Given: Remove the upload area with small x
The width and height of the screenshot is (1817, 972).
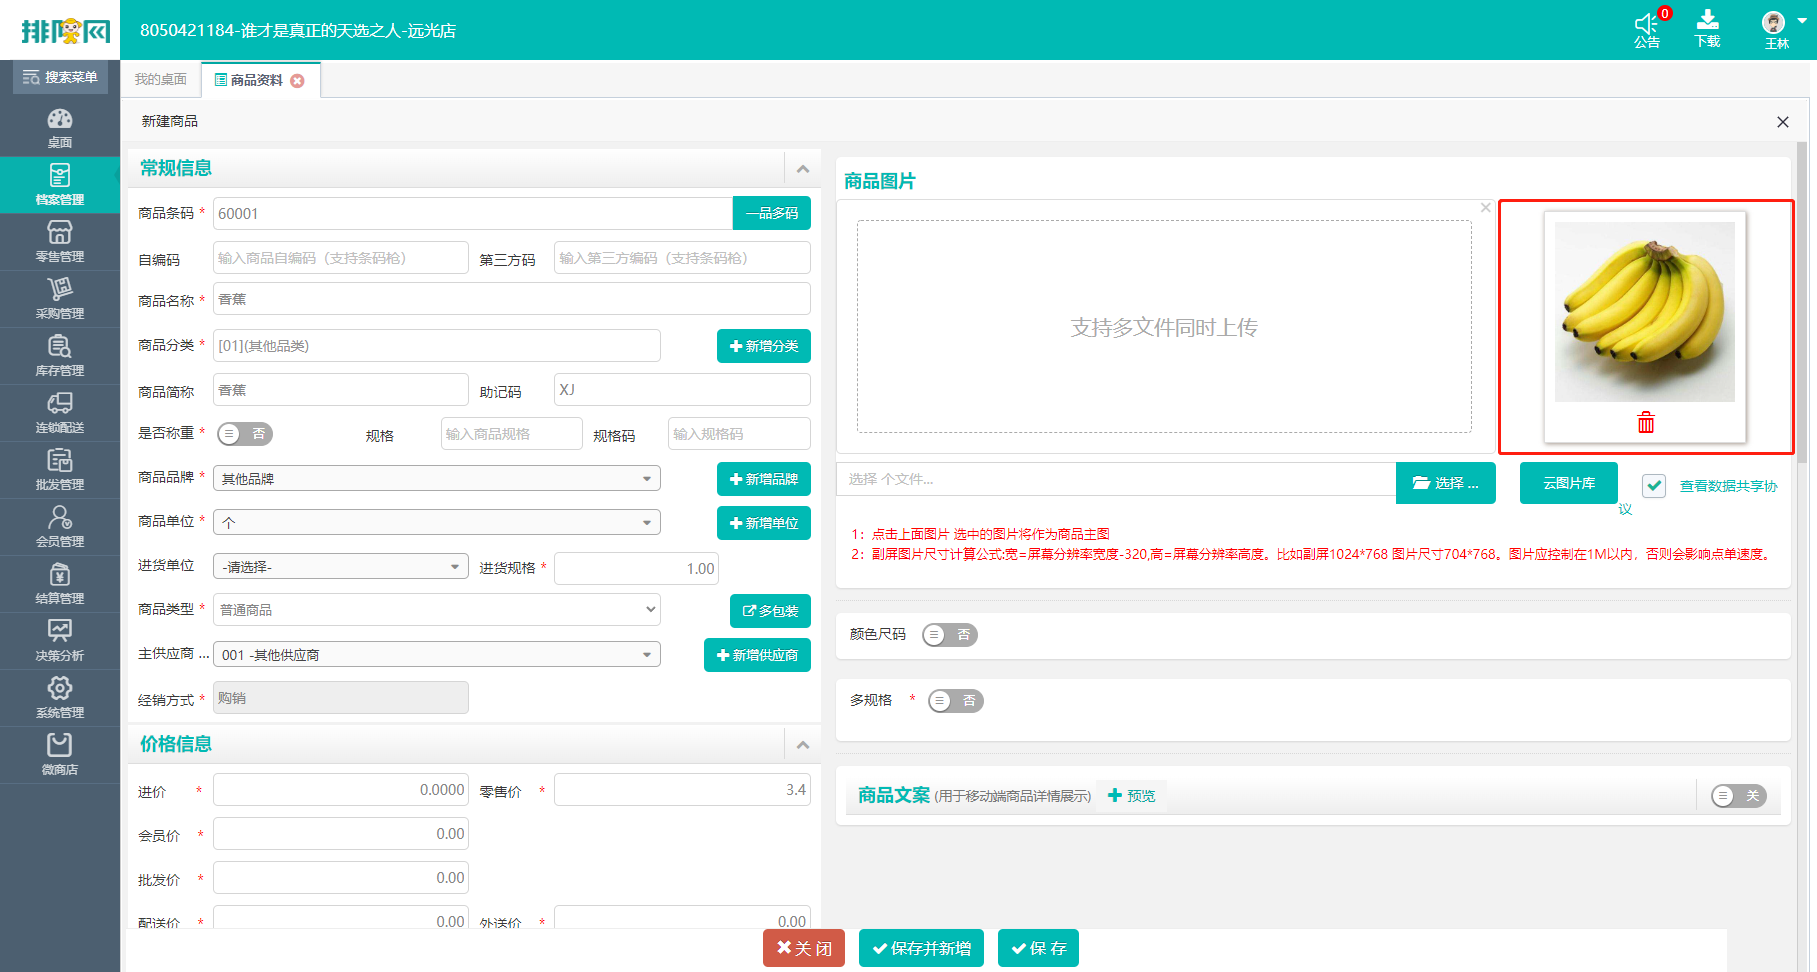Looking at the screenshot, I should coord(1485,208).
